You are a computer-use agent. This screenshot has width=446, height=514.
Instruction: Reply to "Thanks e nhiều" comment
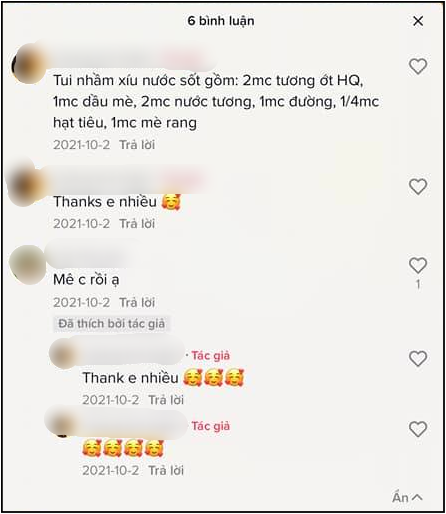pyautogui.click(x=137, y=223)
